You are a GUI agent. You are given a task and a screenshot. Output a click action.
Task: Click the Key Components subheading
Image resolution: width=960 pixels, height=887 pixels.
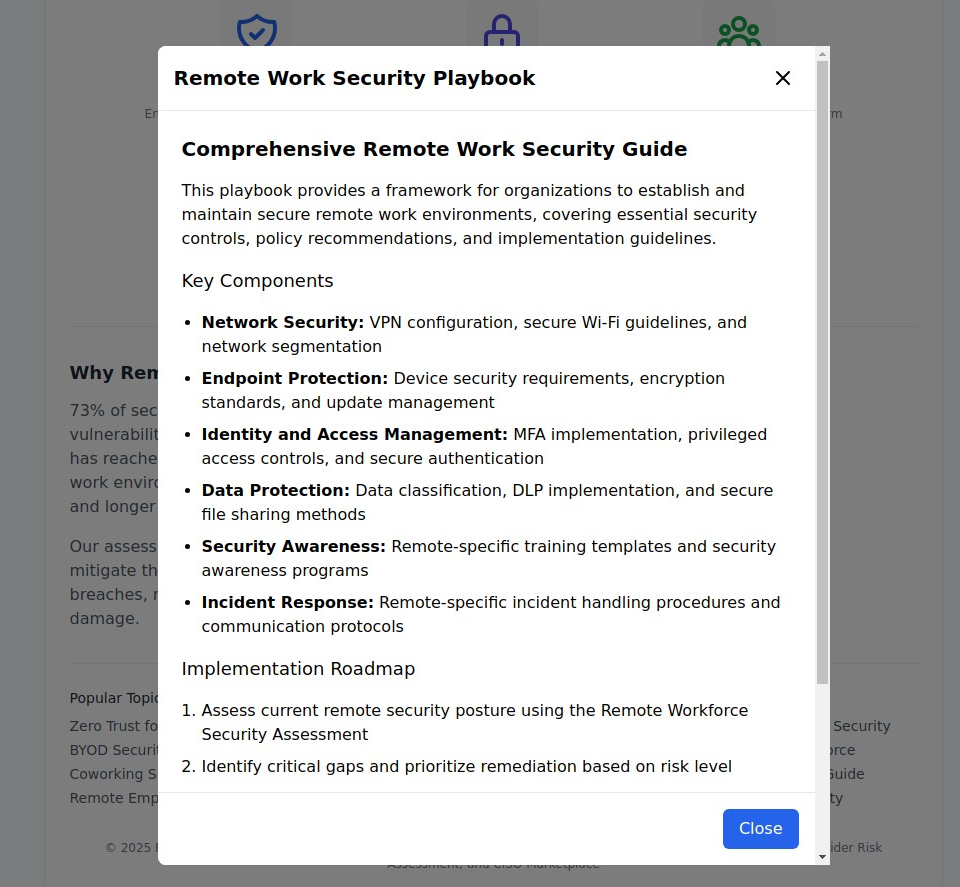(x=257, y=281)
